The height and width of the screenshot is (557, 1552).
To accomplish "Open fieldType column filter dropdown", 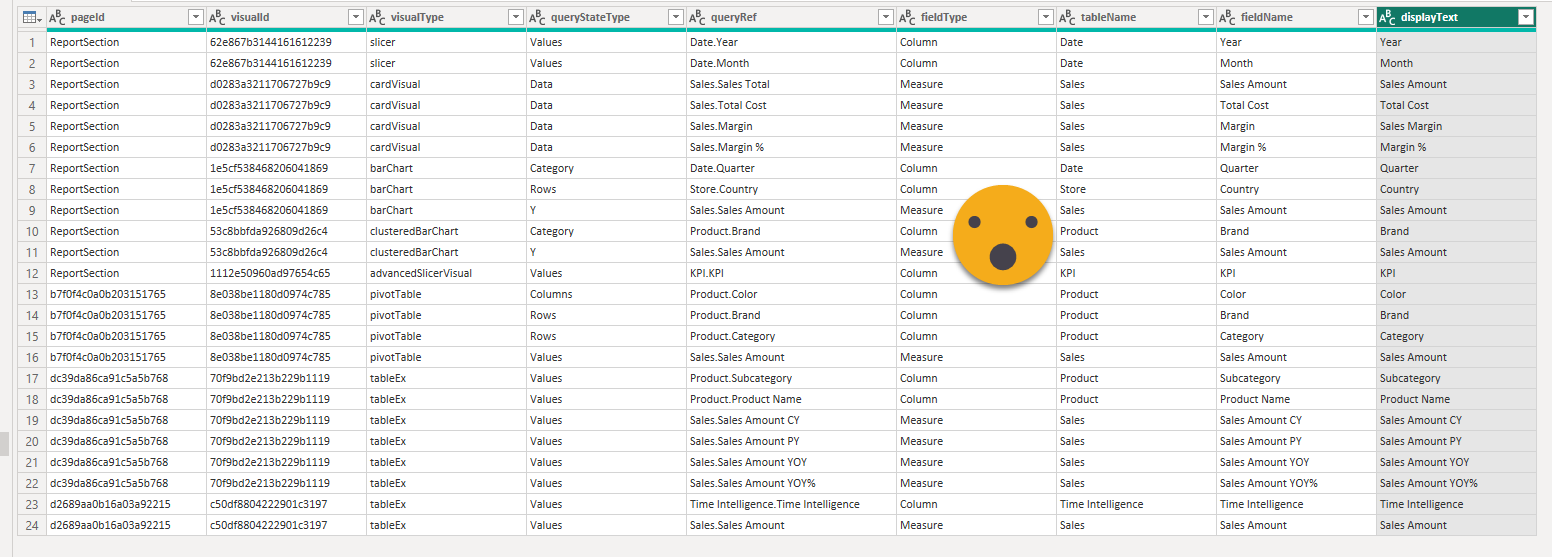I will coord(1045,17).
